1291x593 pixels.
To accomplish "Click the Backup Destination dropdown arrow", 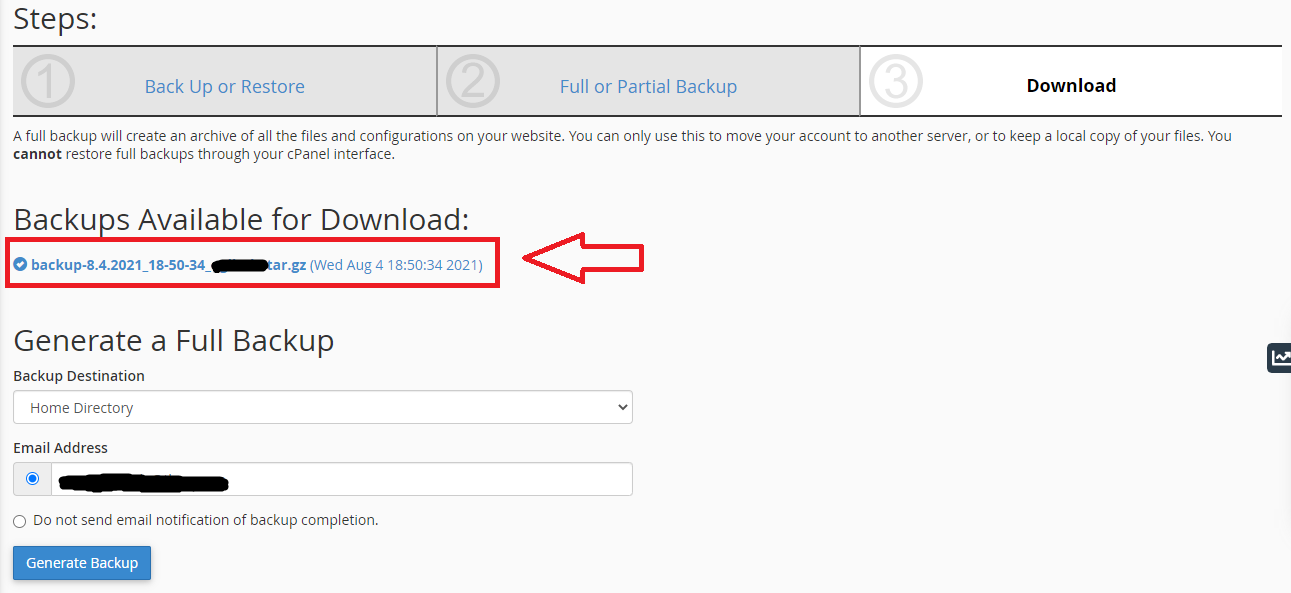I will tap(622, 407).
